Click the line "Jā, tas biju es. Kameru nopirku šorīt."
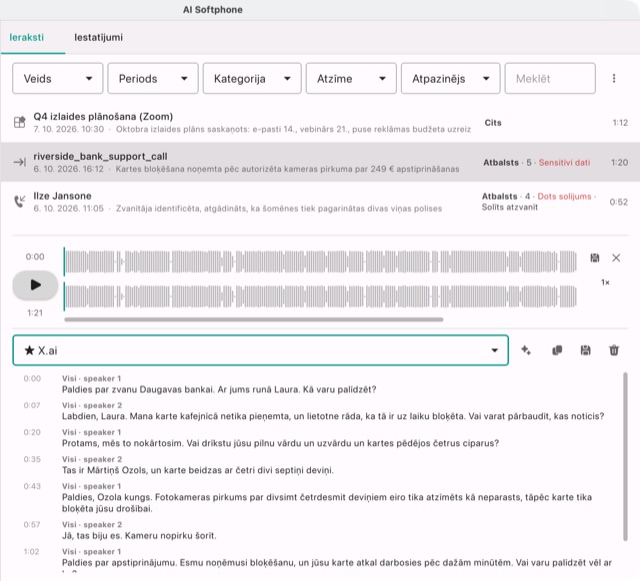Screen dimensions: 640x581 click(139, 536)
